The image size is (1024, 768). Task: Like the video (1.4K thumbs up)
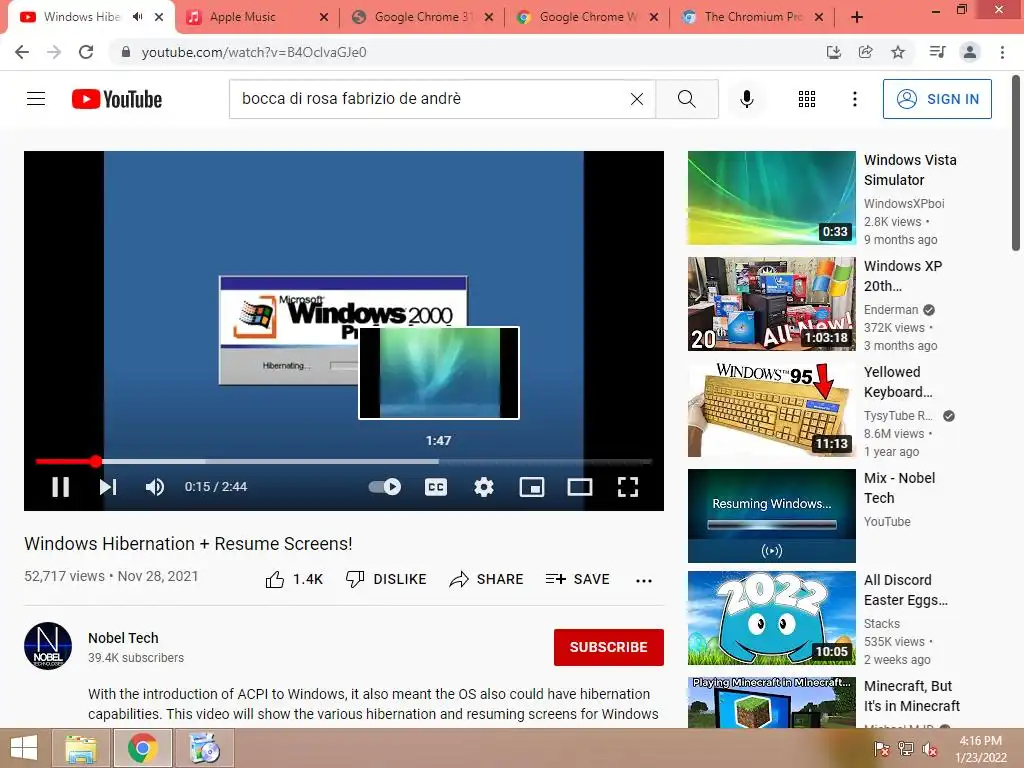(294, 579)
